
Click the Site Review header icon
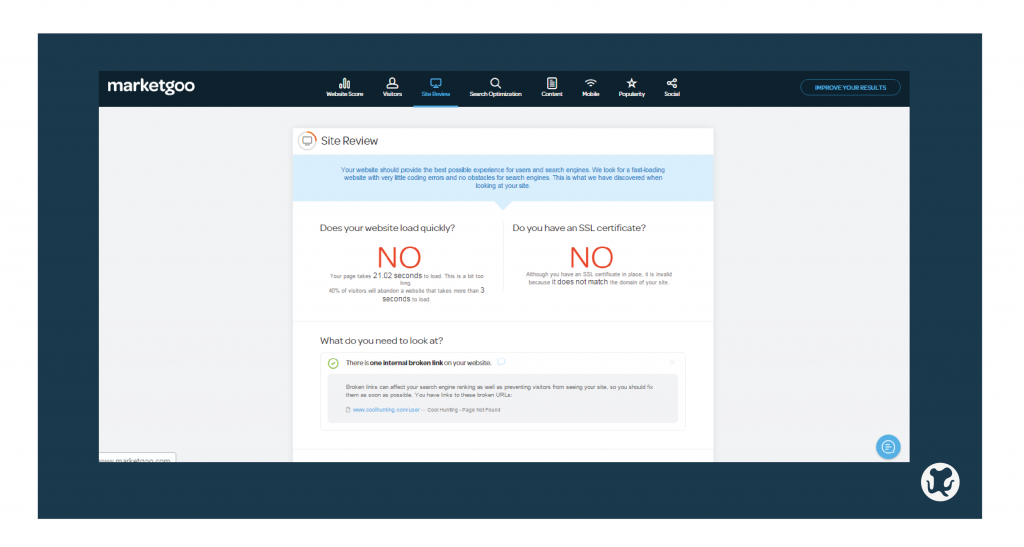[307, 141]
